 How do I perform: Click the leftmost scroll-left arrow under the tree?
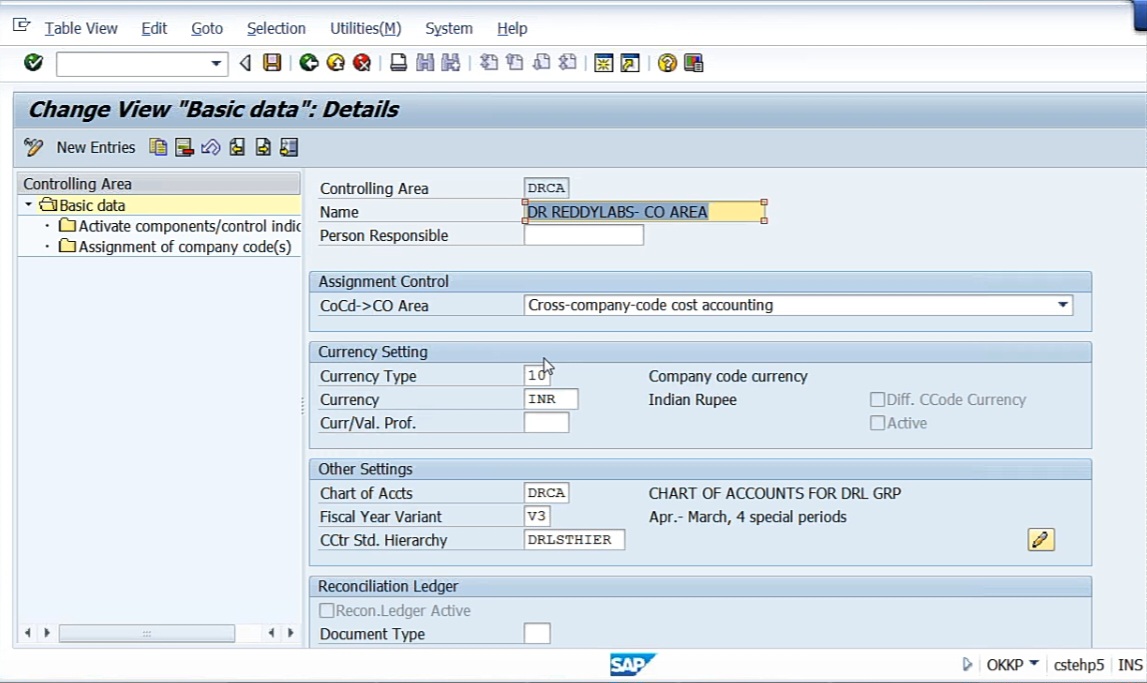(28, 633)
